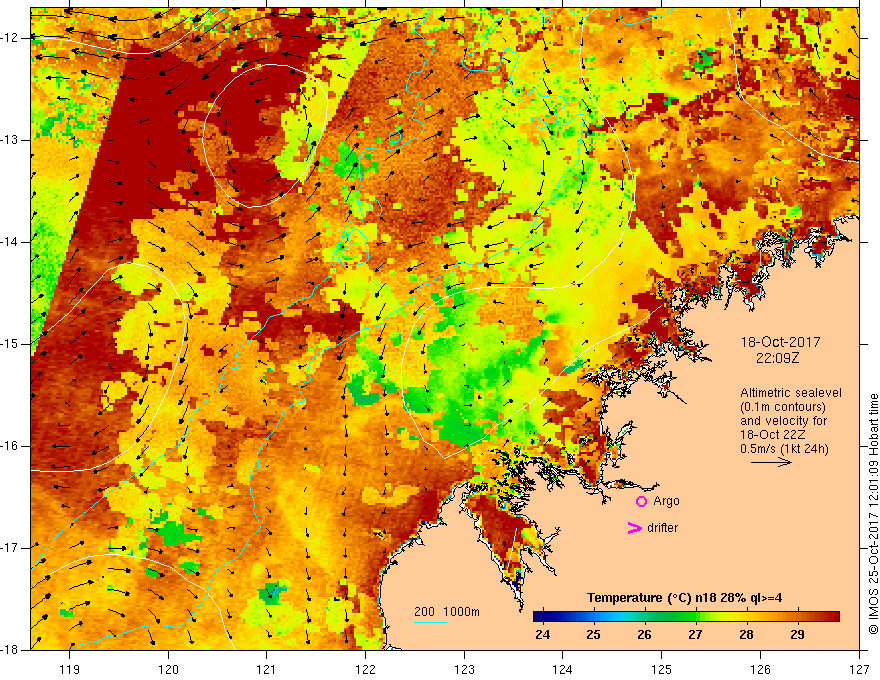880x680 pixels.
Task: Click the latitude axis label -17
Action: 10,548
